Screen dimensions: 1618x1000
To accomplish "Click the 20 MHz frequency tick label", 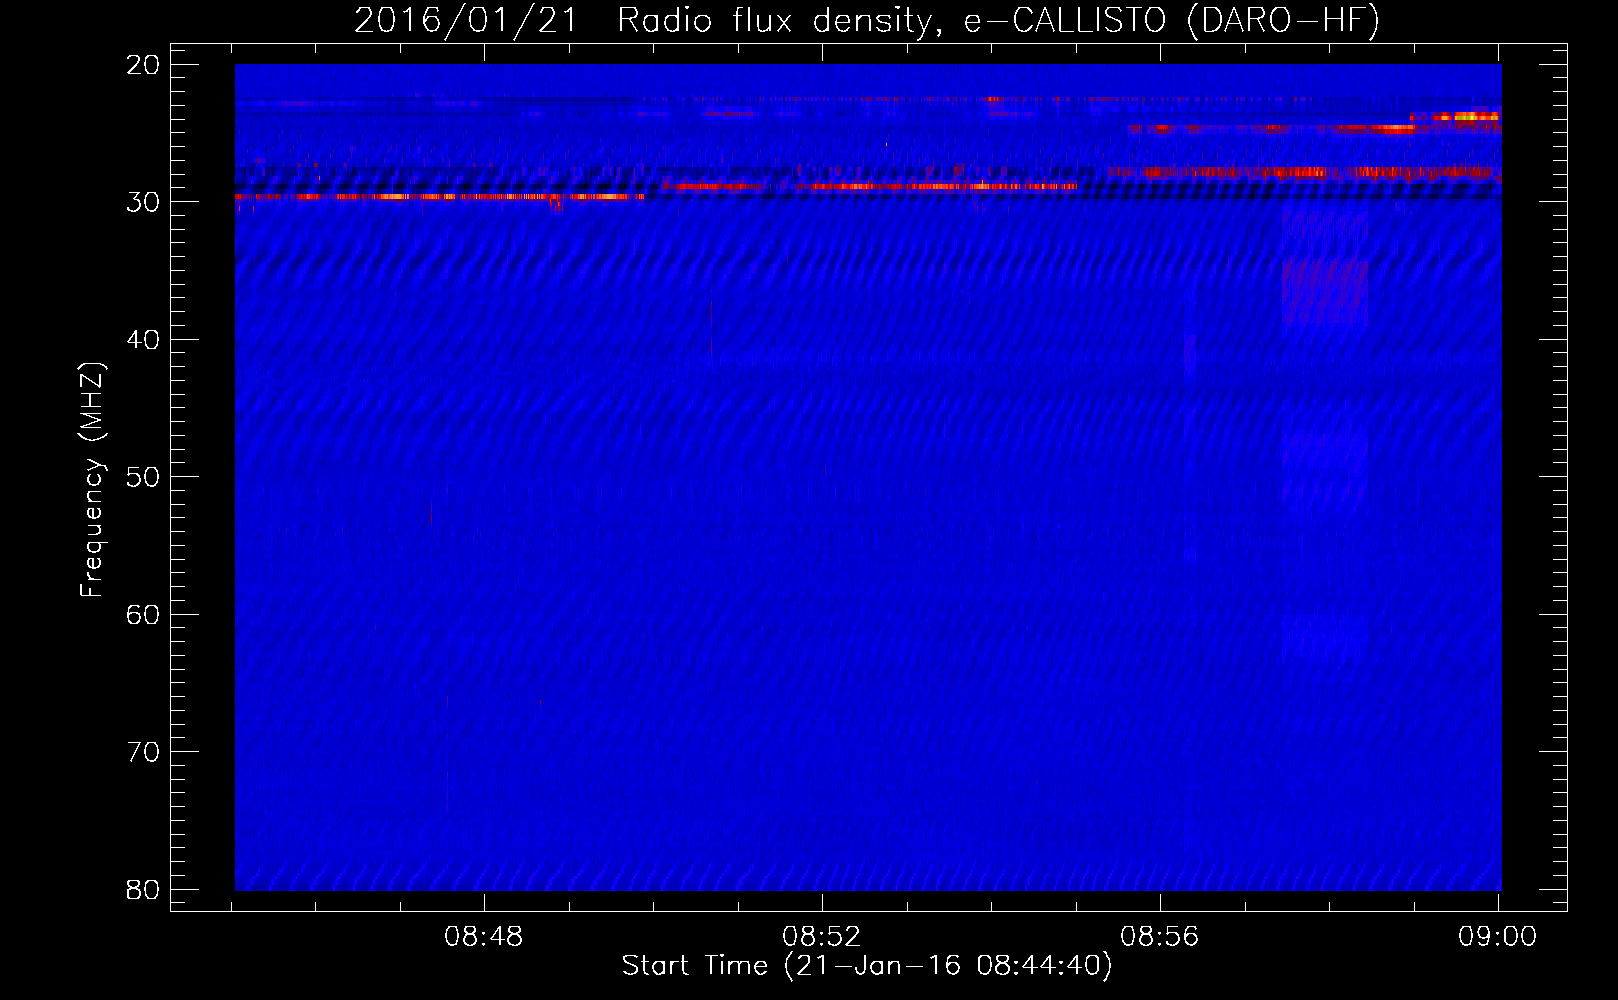I will 143,65.
